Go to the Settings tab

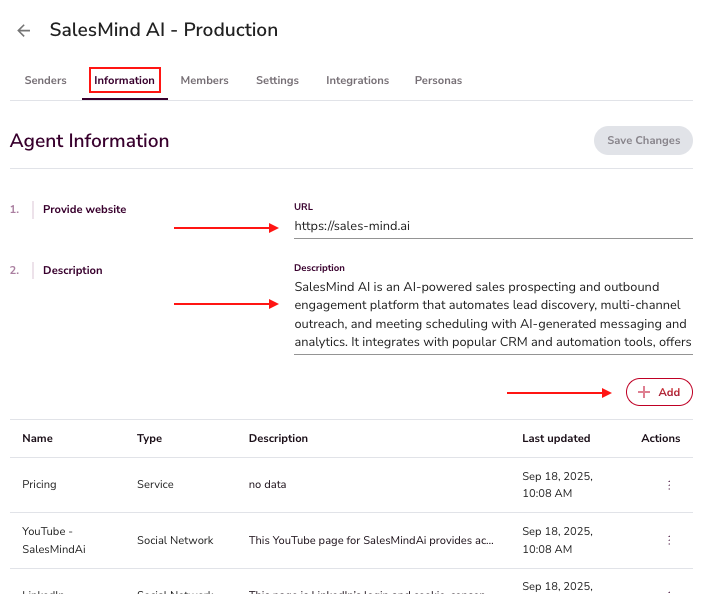(277, 80)
